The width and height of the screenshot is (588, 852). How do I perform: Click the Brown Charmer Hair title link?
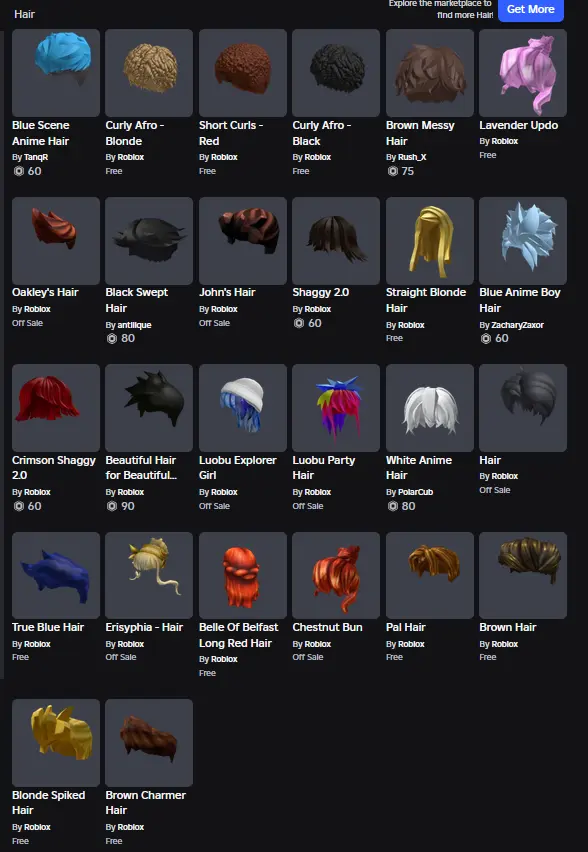point(146,802)
